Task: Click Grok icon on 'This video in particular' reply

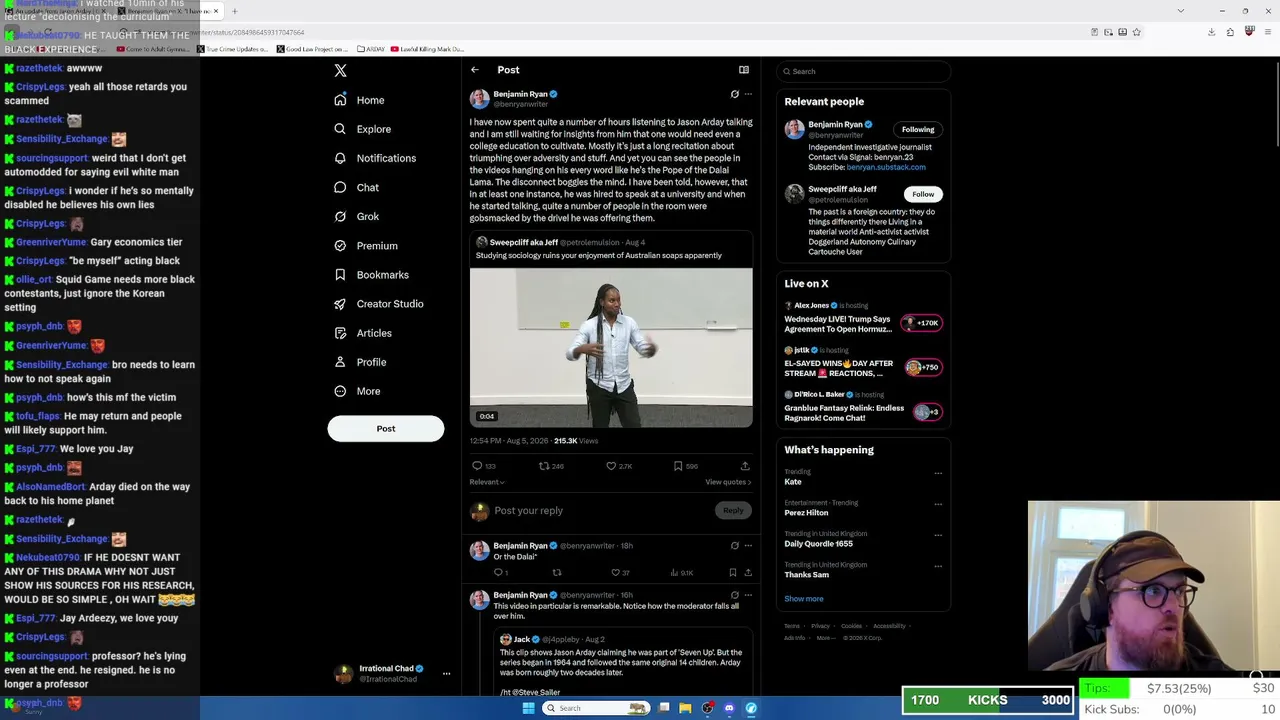Action: pyautogui.click(x=735, y=595)
